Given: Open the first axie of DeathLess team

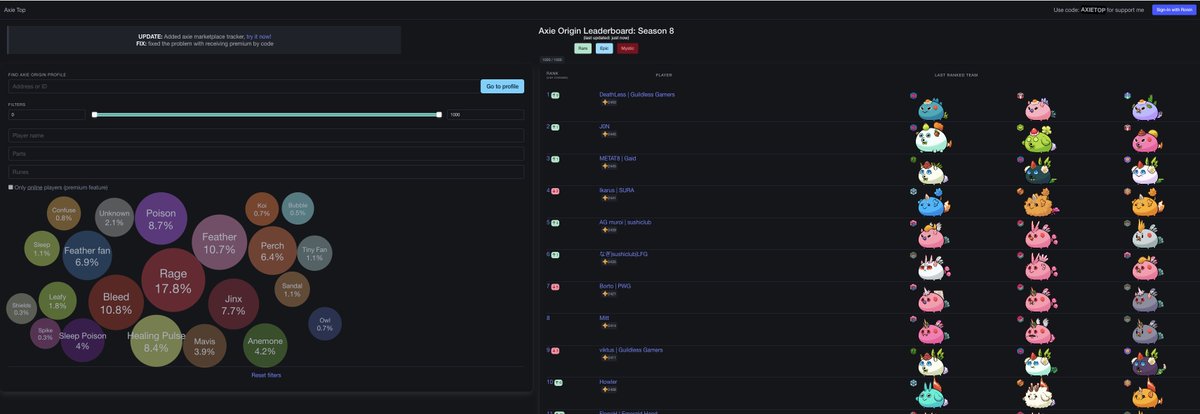Looking at the screenshot, I should (x=931, y=107).
